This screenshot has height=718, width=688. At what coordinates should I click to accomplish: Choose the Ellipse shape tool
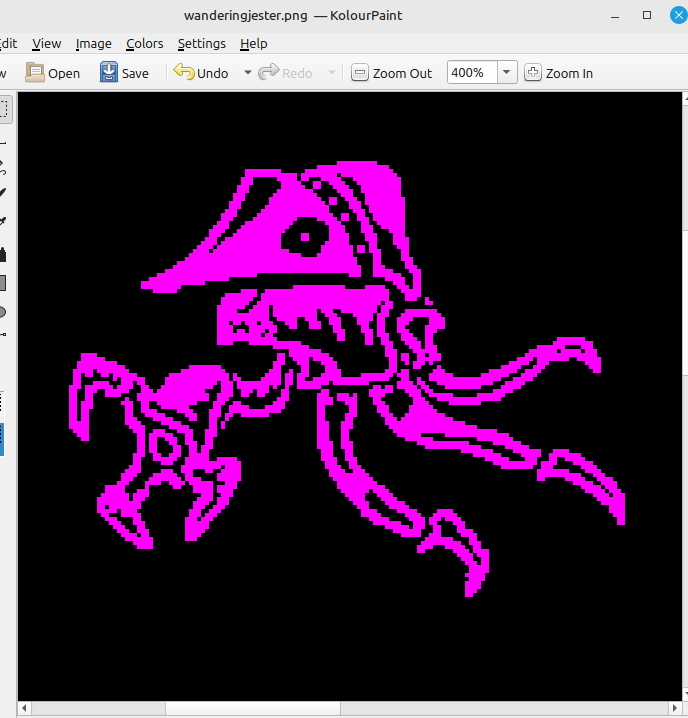click(x=3, y=311)
